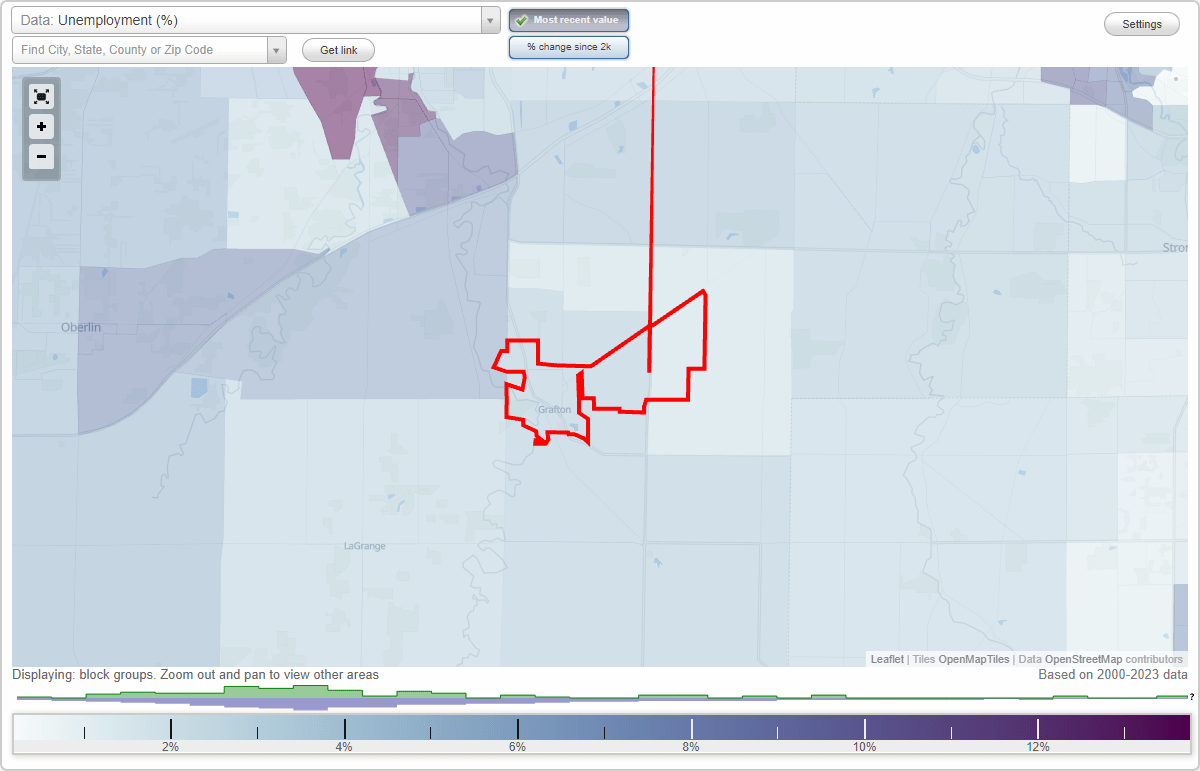Zoom out with the minus button

pyautogui.click(x=41, y=156)
